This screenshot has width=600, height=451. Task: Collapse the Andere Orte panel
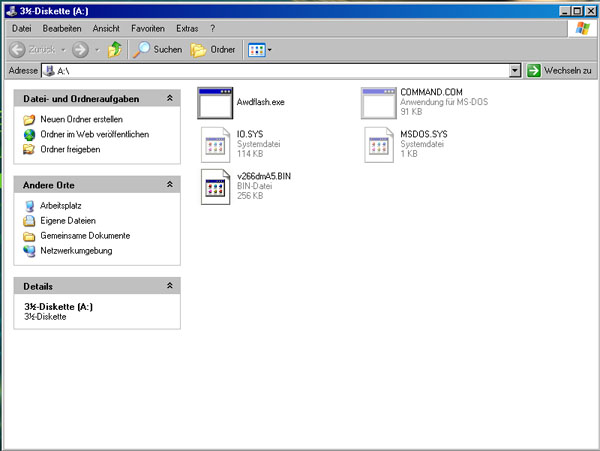tap(170, 184)
